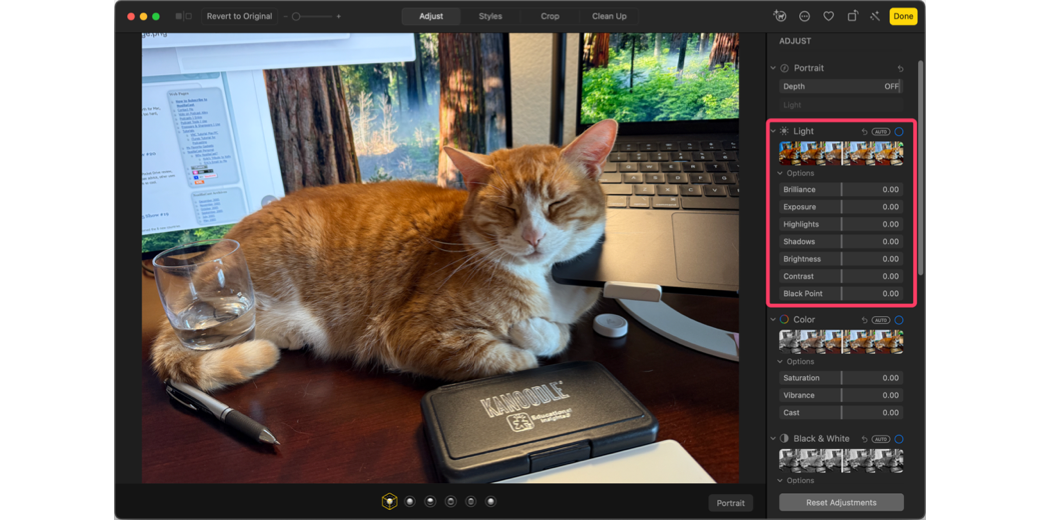Switch to the Crop tab
1040x520 pixels.
click(550, 16)
